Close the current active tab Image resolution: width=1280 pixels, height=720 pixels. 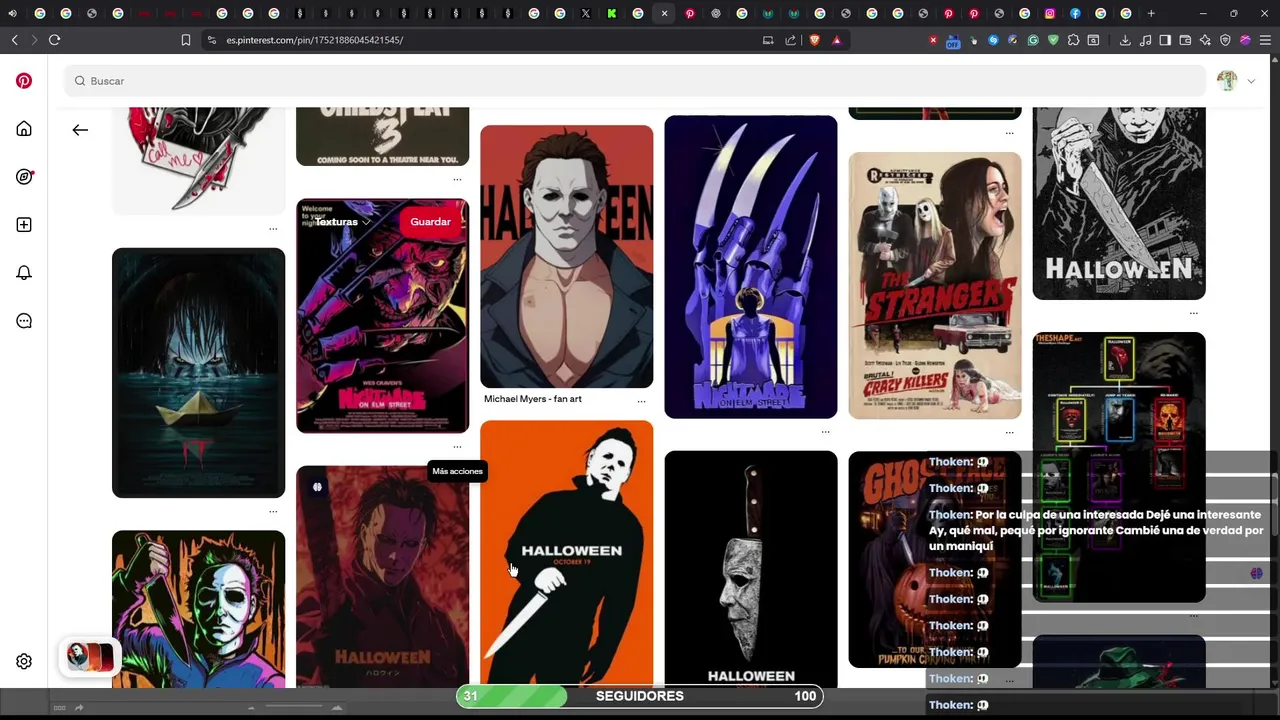664,13
